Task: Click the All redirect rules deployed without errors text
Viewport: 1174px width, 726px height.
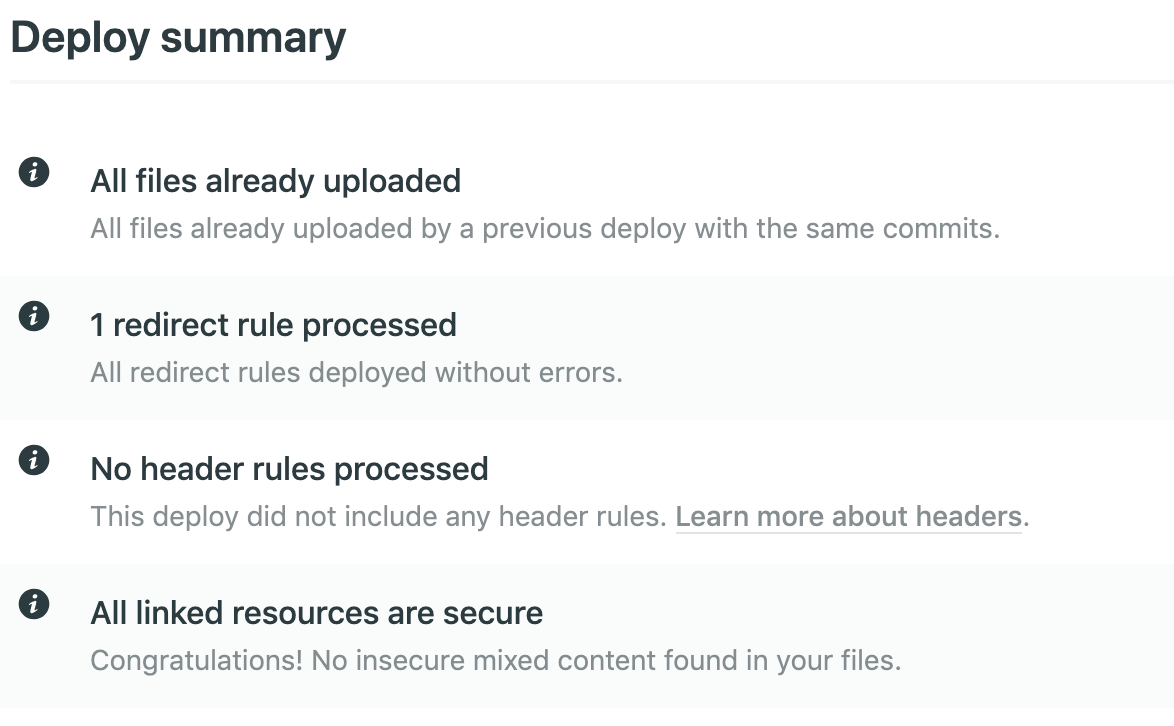Action: (356, 373)
